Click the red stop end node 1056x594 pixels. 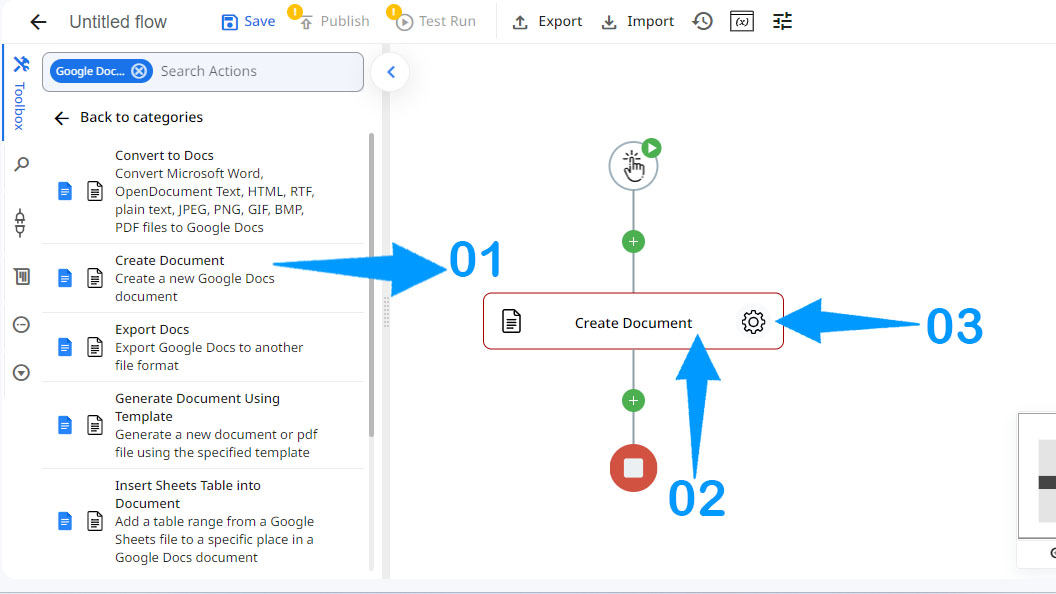[633, 468]
